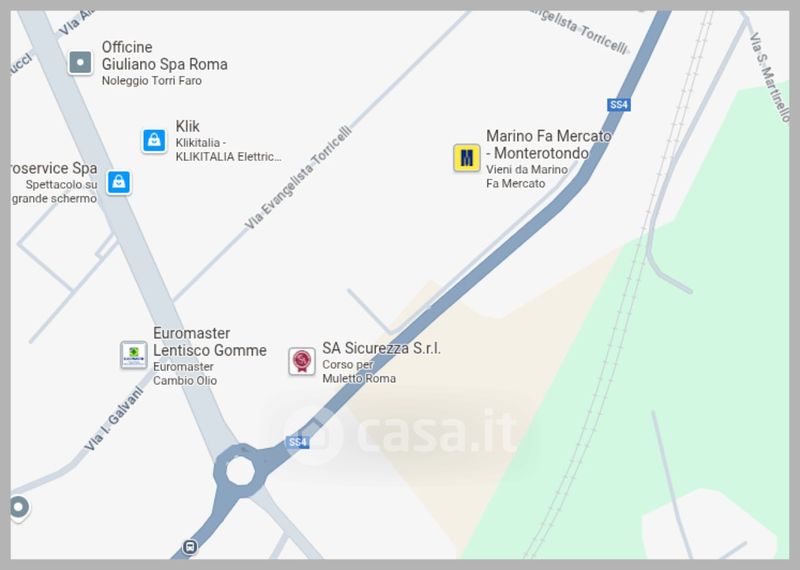Click the Marino Fa Mercato - Monterotondo label
800x570 pixels.
548,144
